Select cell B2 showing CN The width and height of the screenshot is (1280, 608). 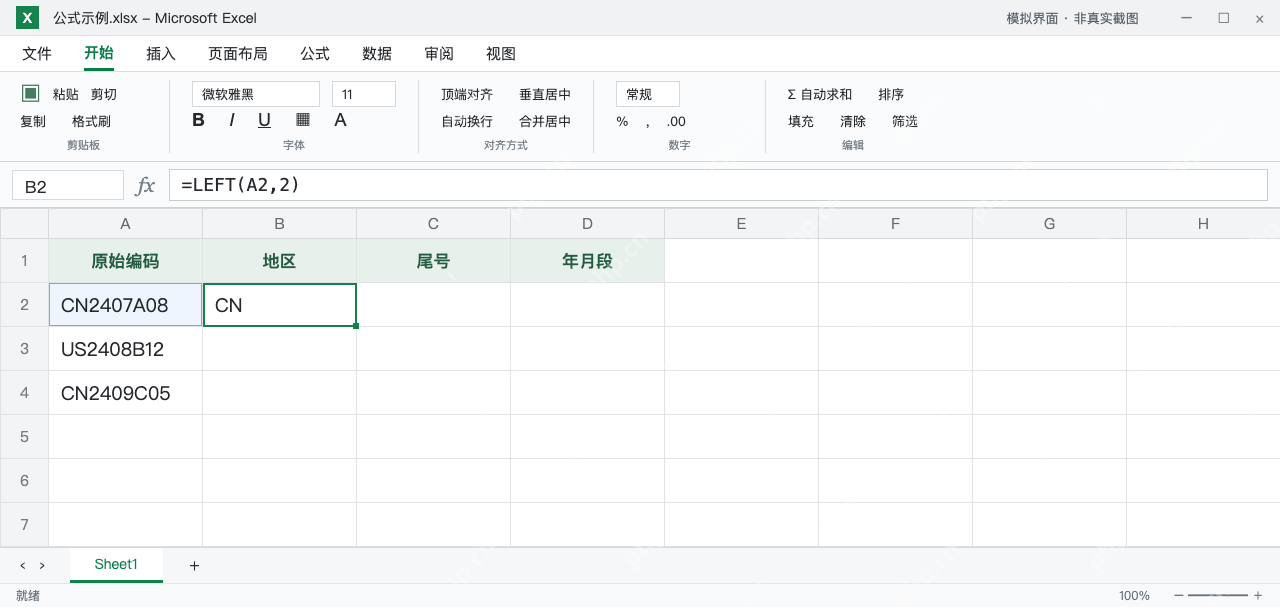tap(280, 305)
